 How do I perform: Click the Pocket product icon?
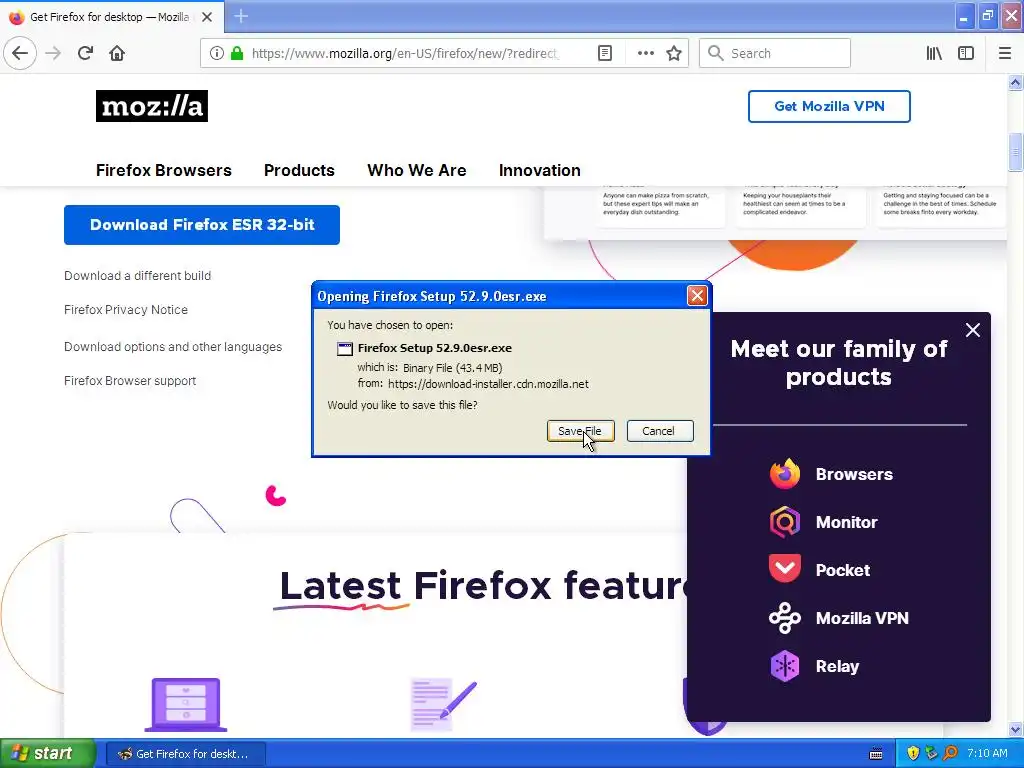pyautogui.click(x=784, y=569)
